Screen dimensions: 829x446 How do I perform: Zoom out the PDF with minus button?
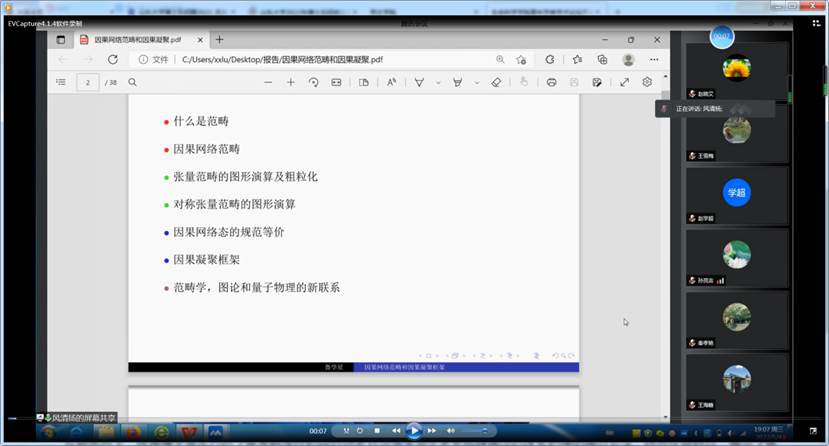tap(268, 82)
